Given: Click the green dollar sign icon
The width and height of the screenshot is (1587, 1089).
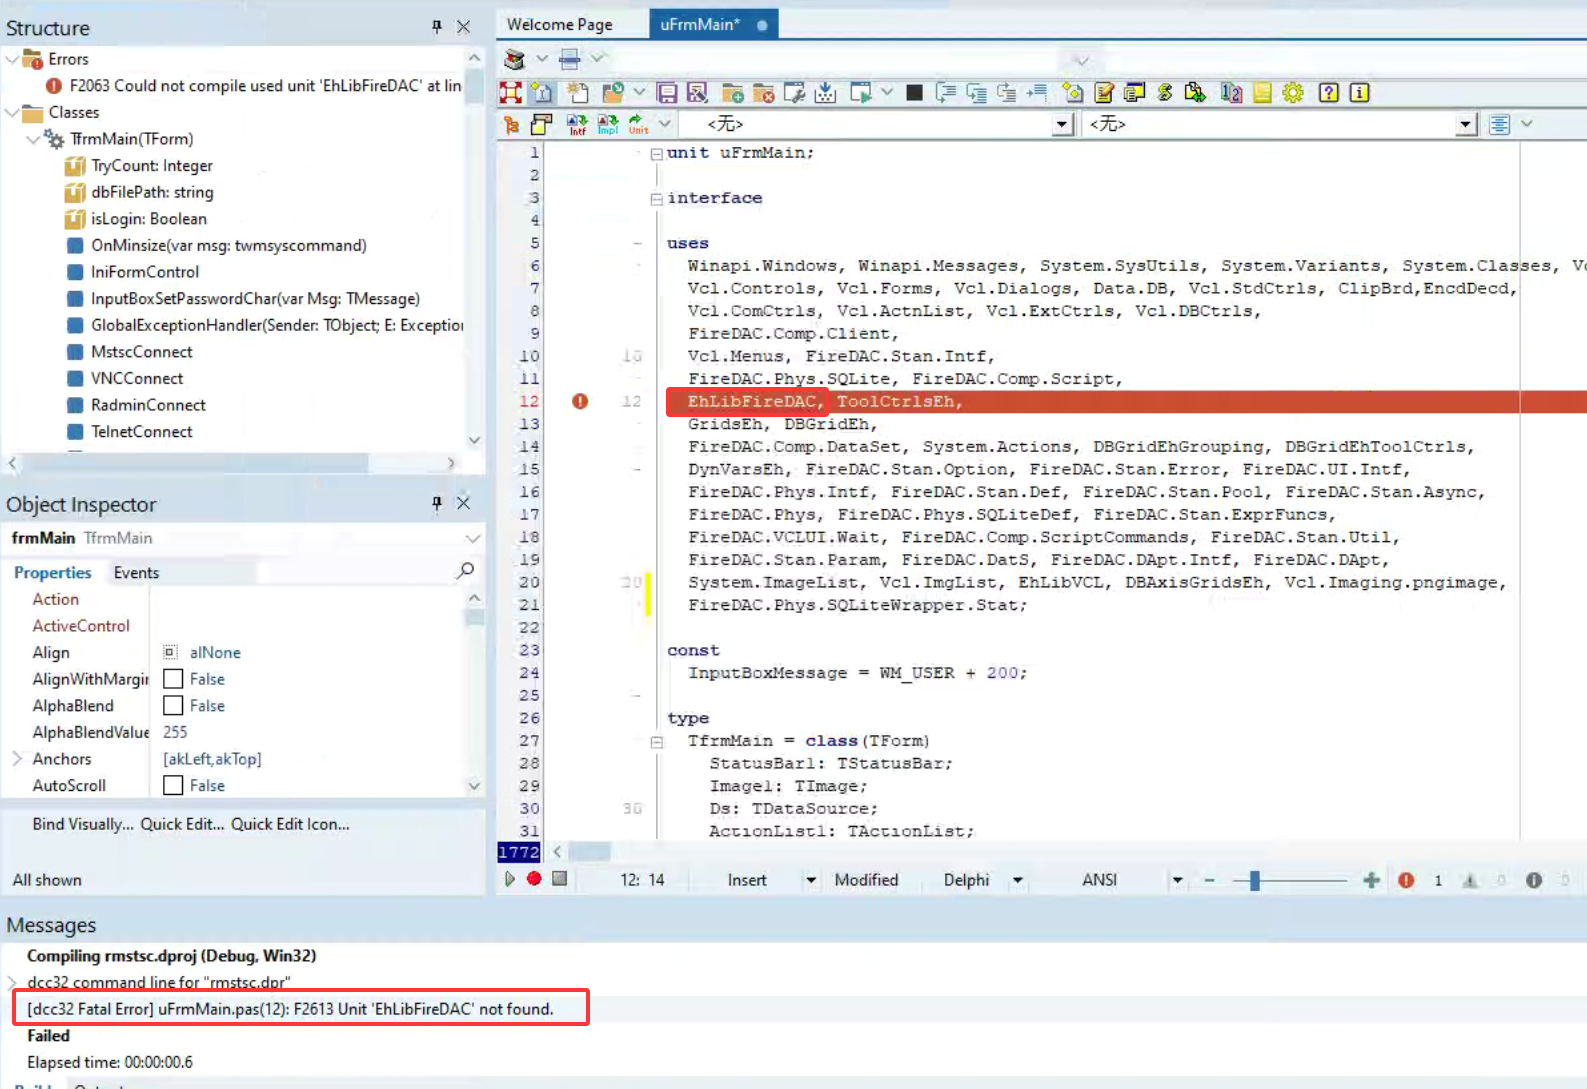Looking at the screenshot, I should click(x=1165, y=93).
